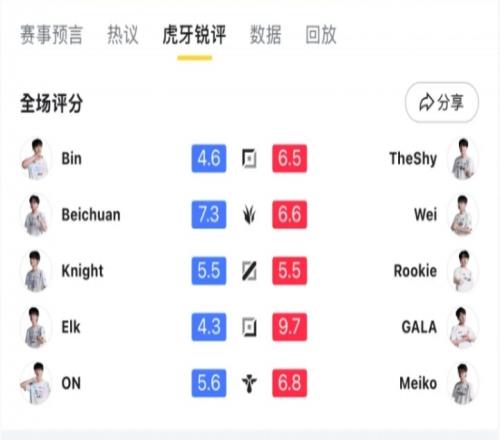Open GALA's avatar photo
Viewport: 500px width, 440px height.
463,327
